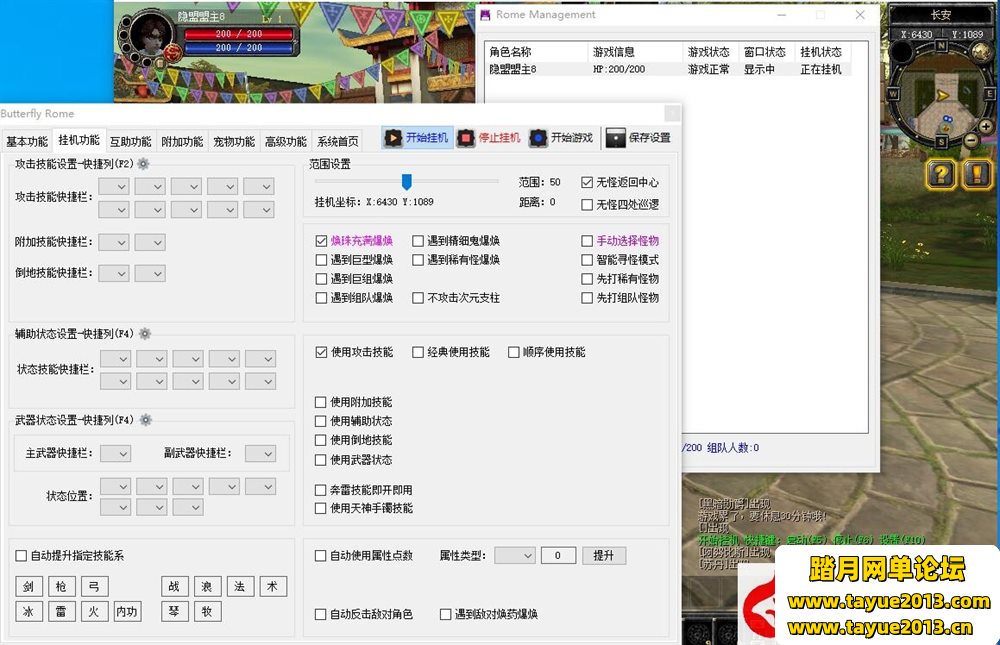Click the 提升 button
This screenshot has width=1000, height=645.
point(603,556)
